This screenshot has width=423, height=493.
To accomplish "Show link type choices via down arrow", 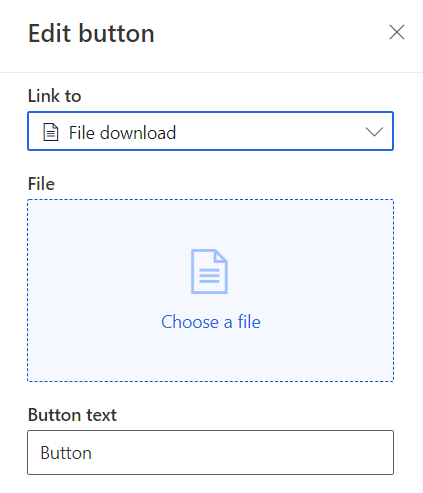I will [x=374, y=132].
